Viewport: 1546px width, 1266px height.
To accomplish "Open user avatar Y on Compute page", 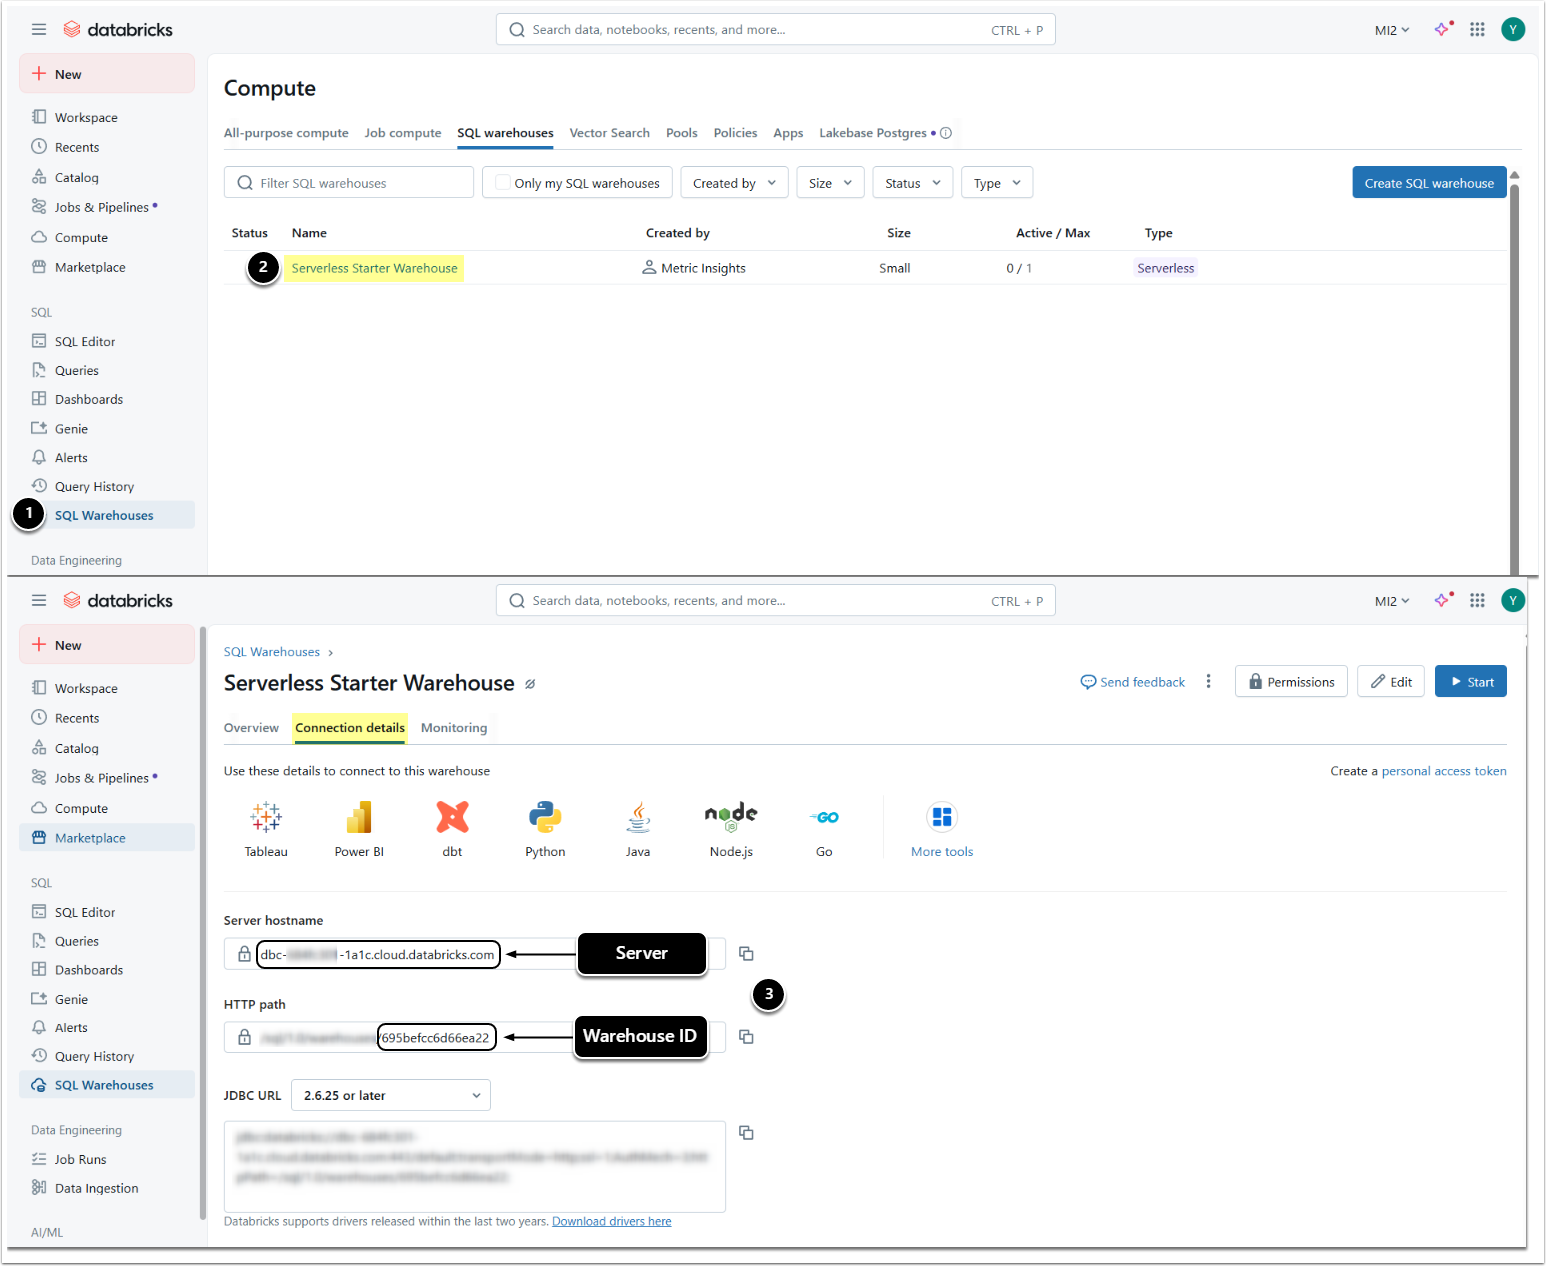I will tap(1513, 29).
